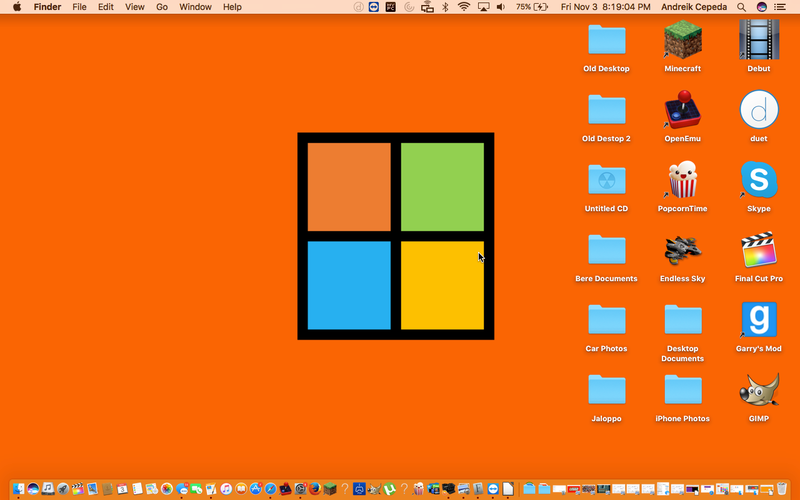Open the Finder menu

(x=47, y=7)
